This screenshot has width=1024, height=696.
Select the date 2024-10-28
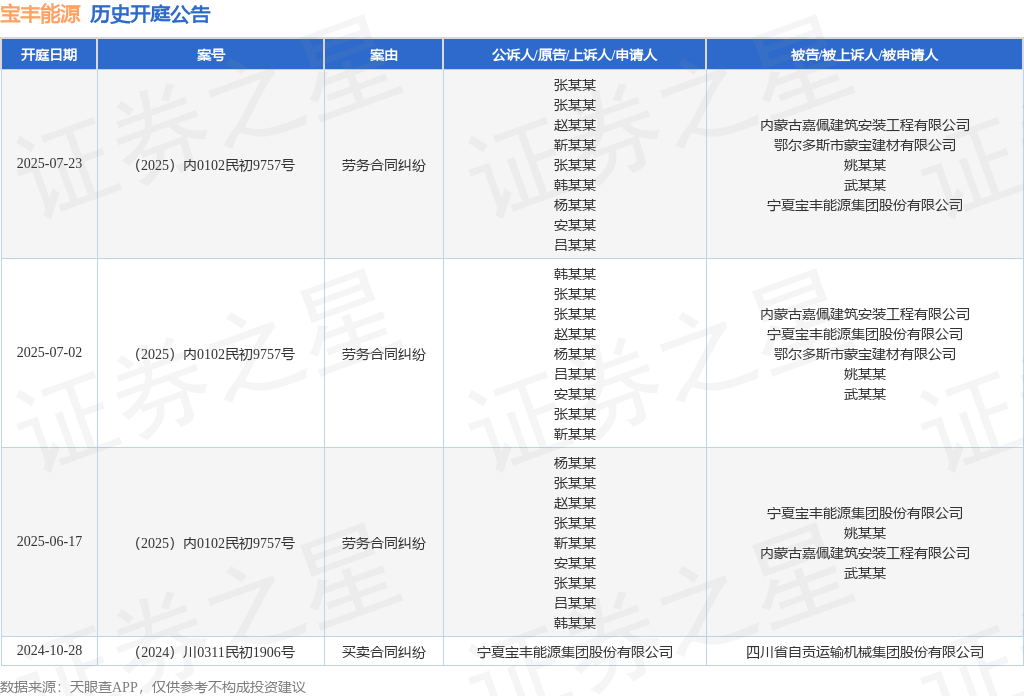(50, 650)
